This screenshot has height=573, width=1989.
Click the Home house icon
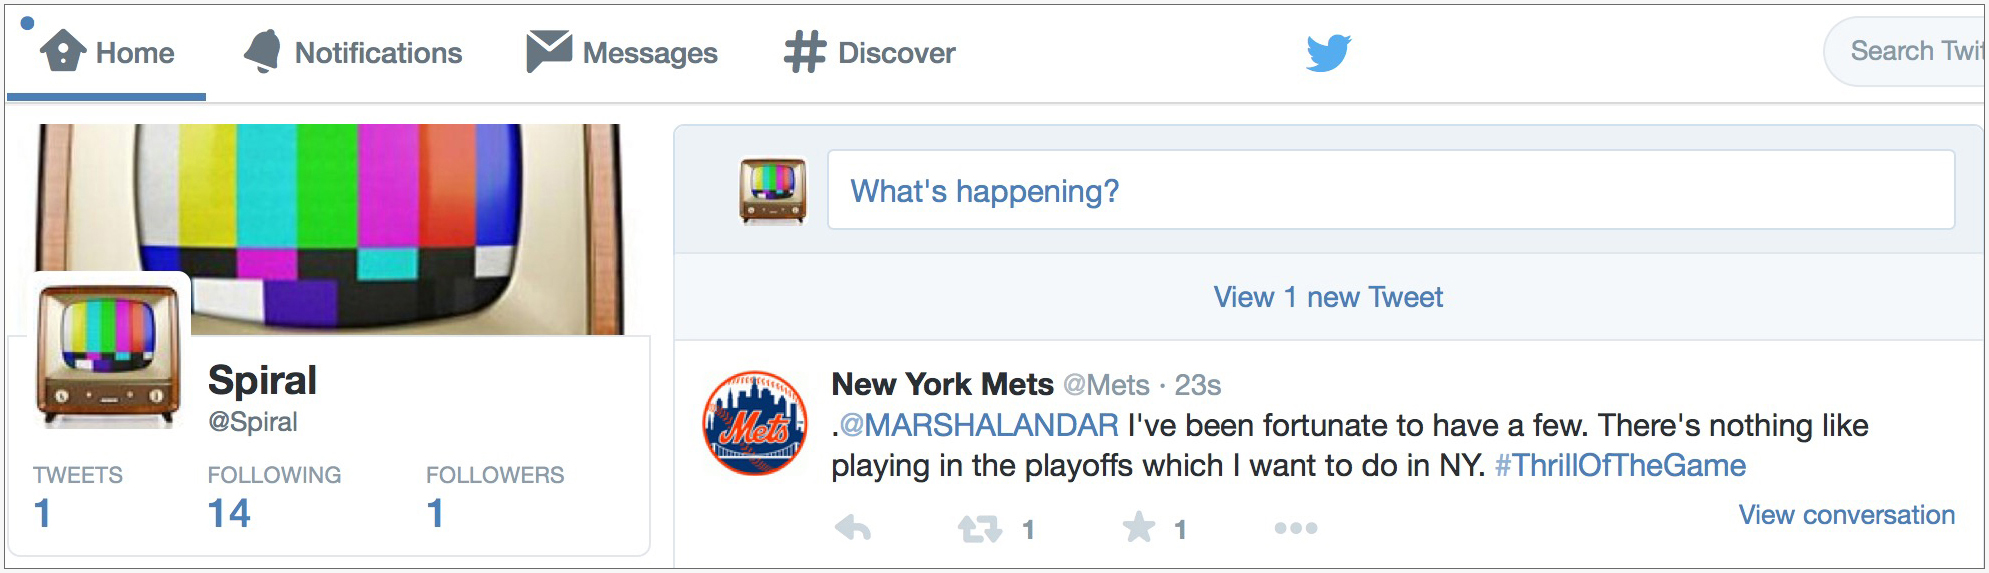point(63,51)
